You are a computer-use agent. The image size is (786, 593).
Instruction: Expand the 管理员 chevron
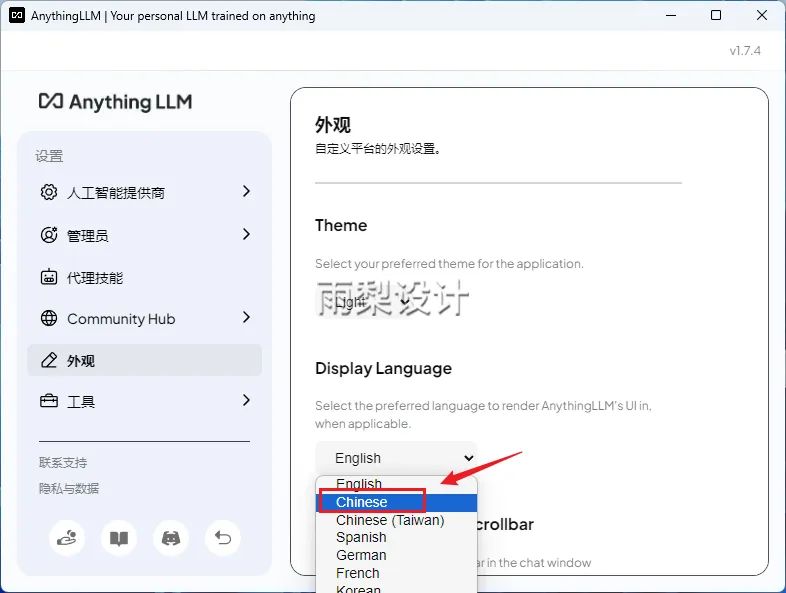246,234
